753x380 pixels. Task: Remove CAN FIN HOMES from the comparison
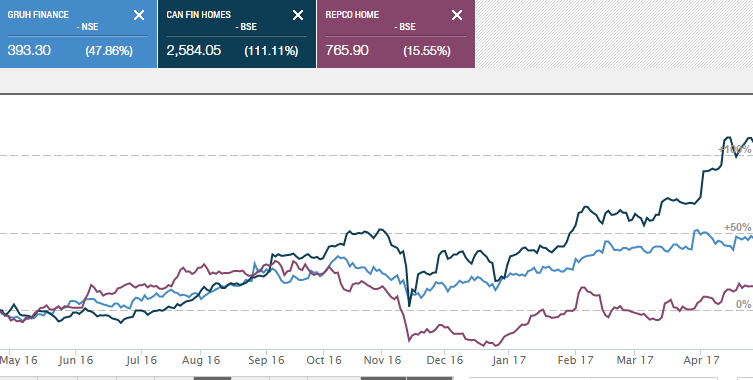pos(298,15)
